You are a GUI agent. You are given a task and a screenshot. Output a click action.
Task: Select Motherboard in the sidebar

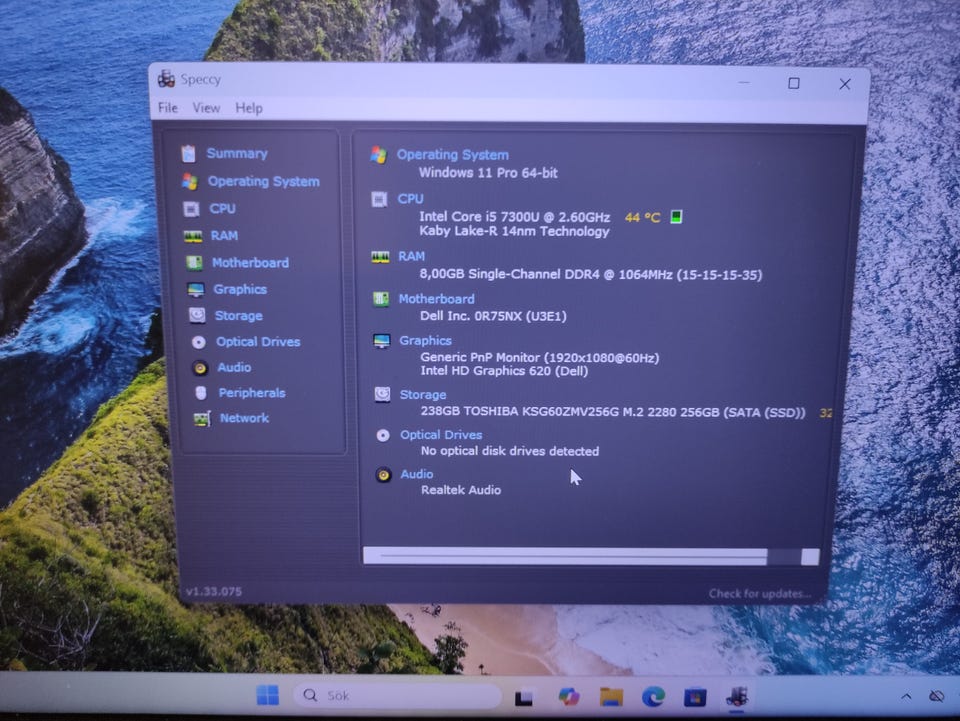[x=250, y=263]
